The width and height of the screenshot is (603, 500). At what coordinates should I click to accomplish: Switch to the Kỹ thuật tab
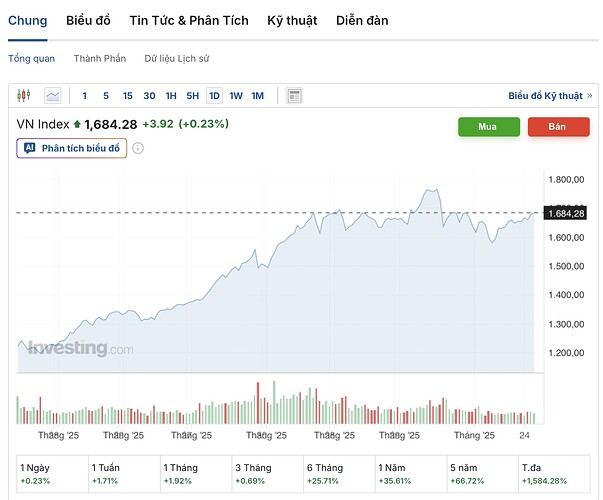click(292, 20)
